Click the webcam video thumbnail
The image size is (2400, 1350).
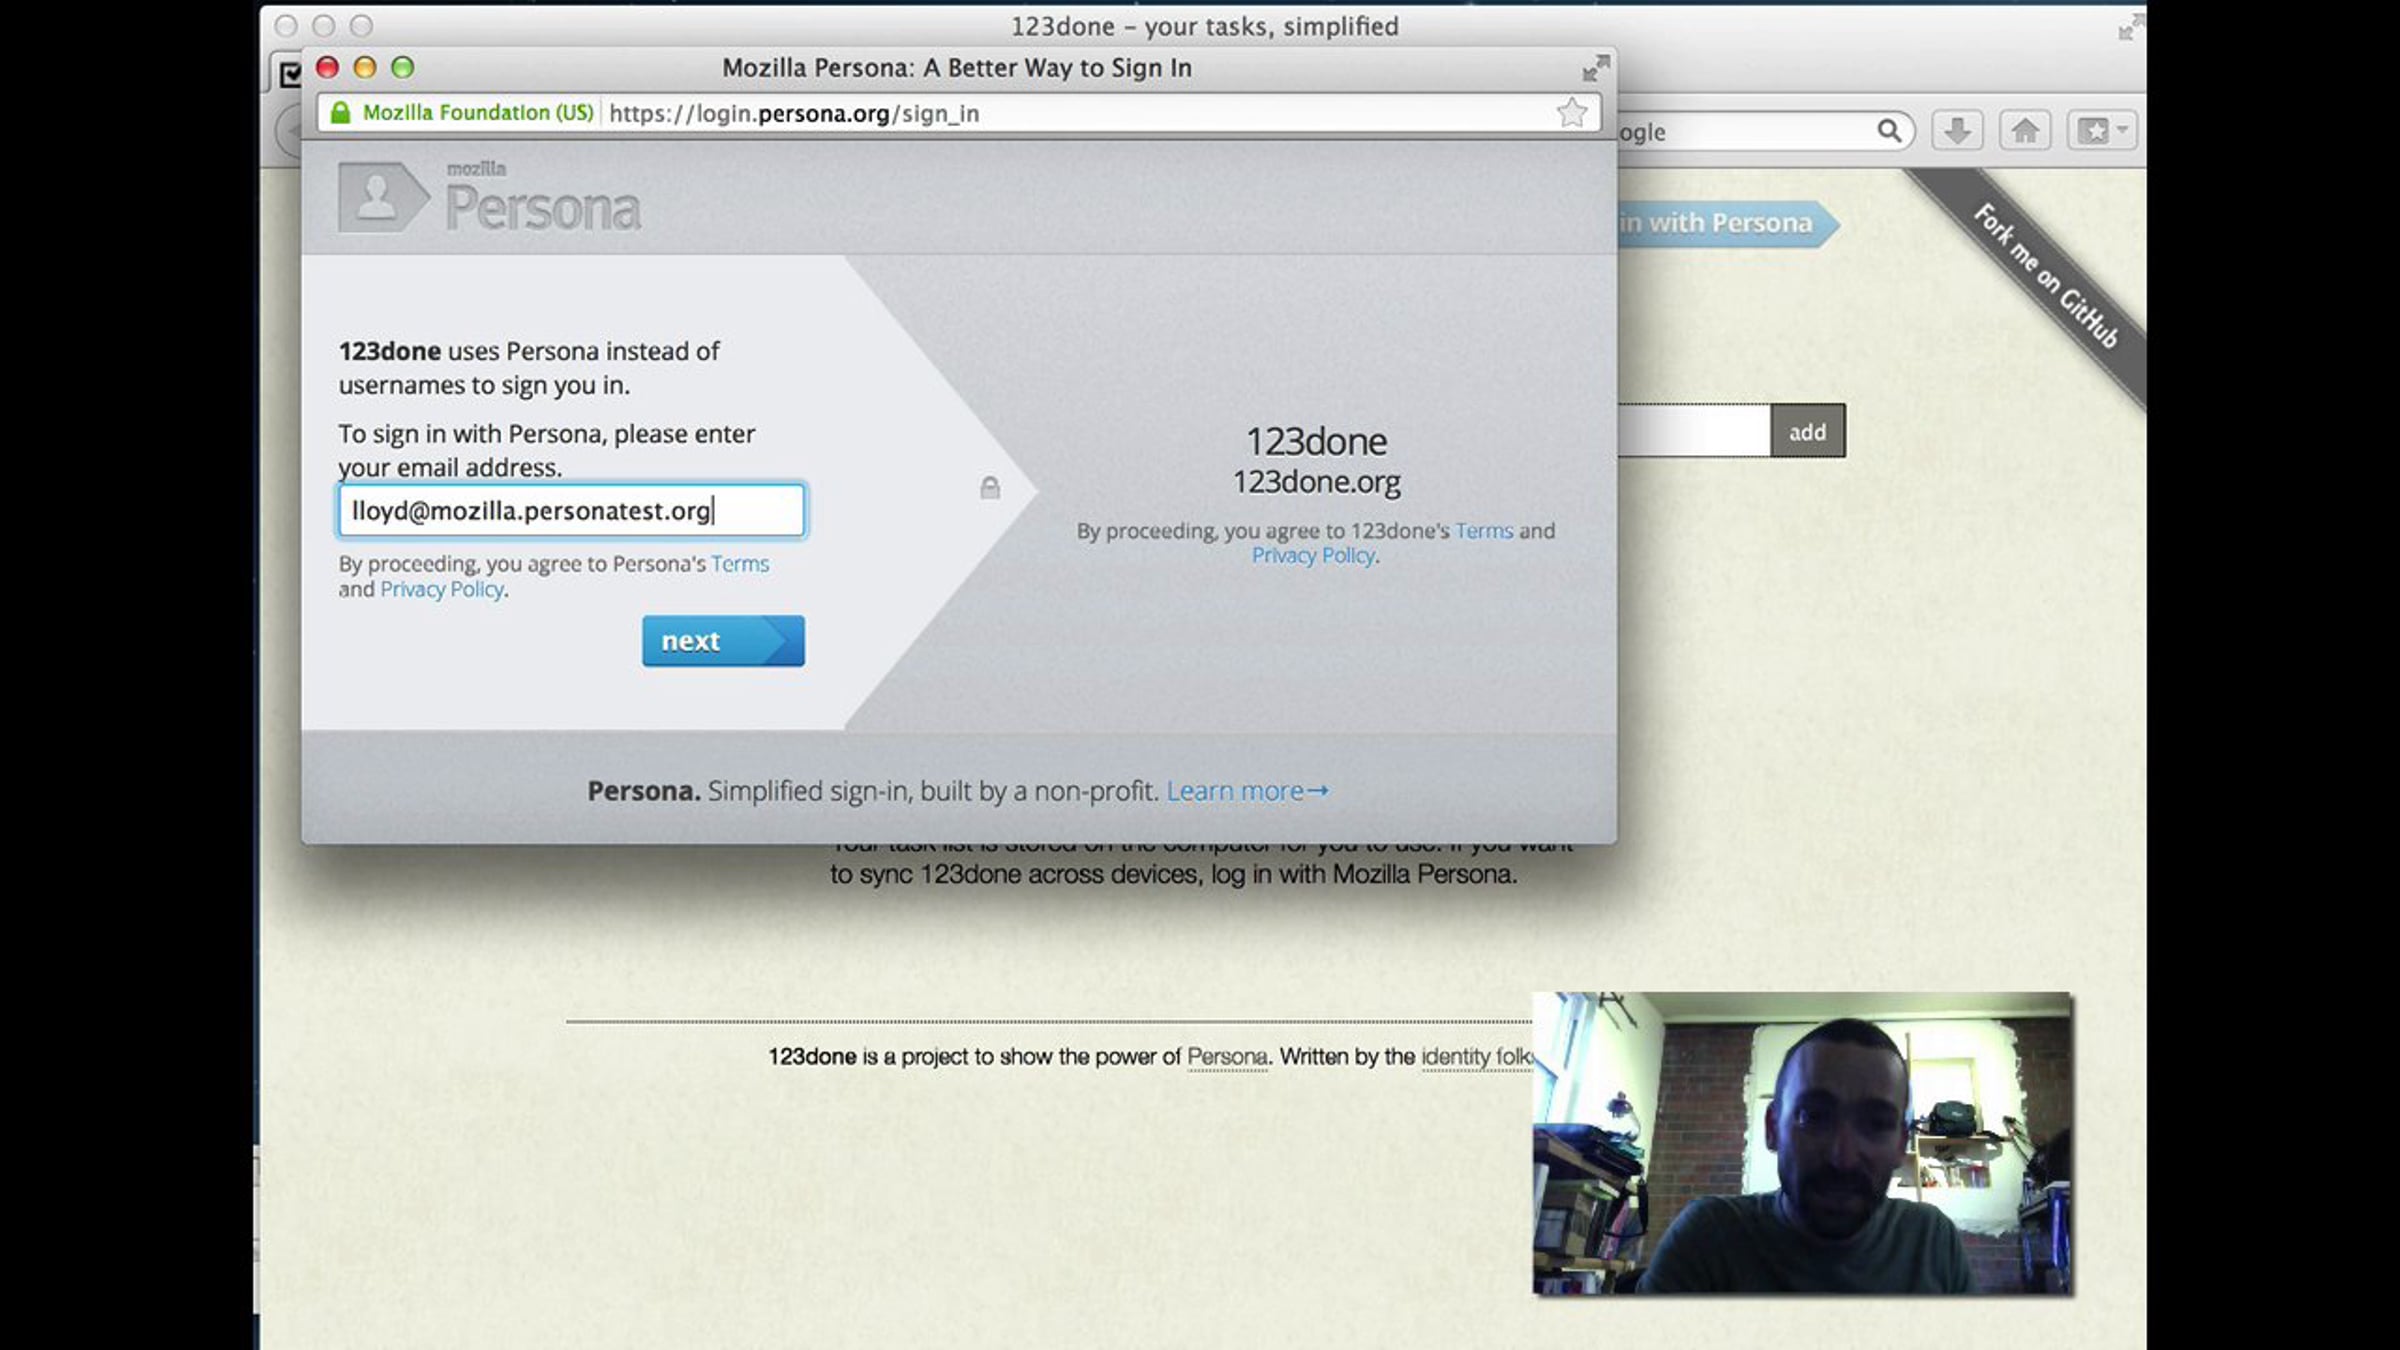pyautogui.click(x=1802, y=1143)
